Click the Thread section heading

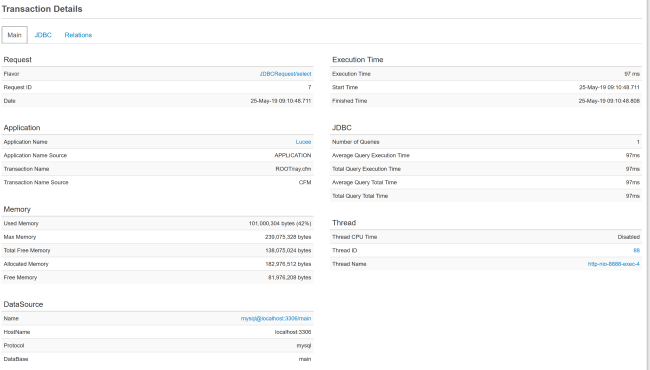click(344, 223)
